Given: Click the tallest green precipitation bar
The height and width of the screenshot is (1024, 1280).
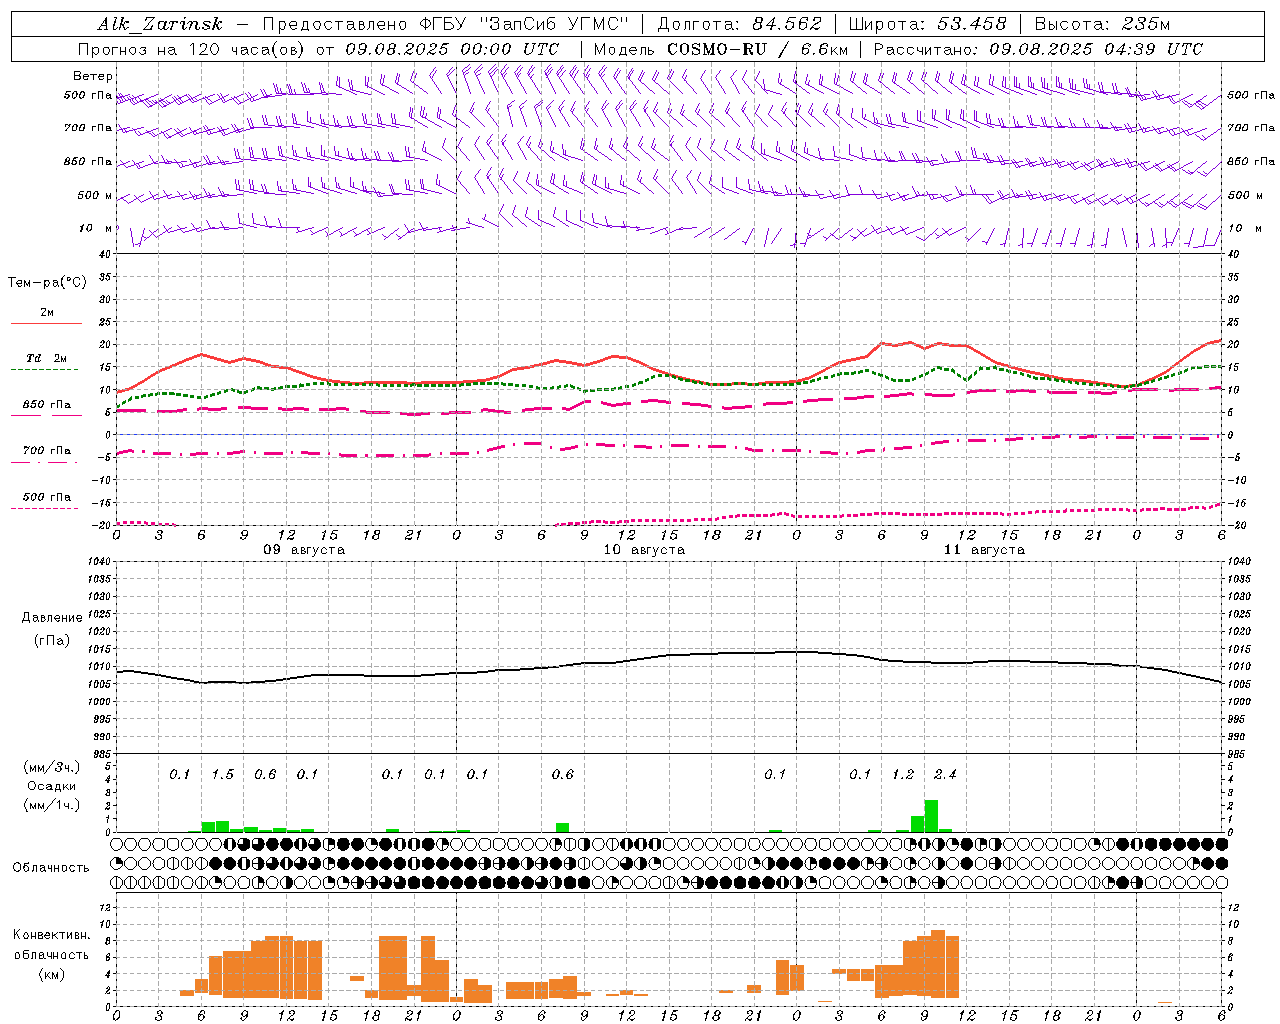Looking at the screenshot, I should 931,816.
